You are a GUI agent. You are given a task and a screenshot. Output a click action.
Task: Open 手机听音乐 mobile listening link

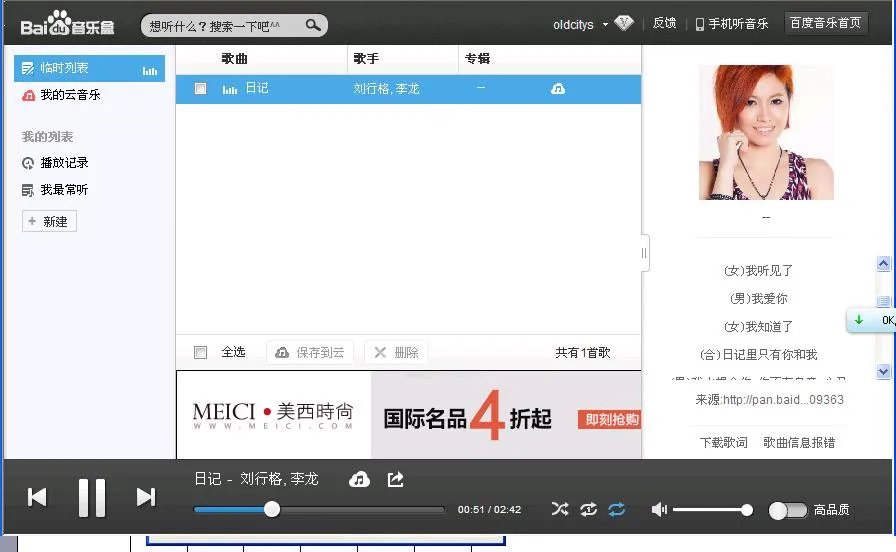tap(731, 24)
